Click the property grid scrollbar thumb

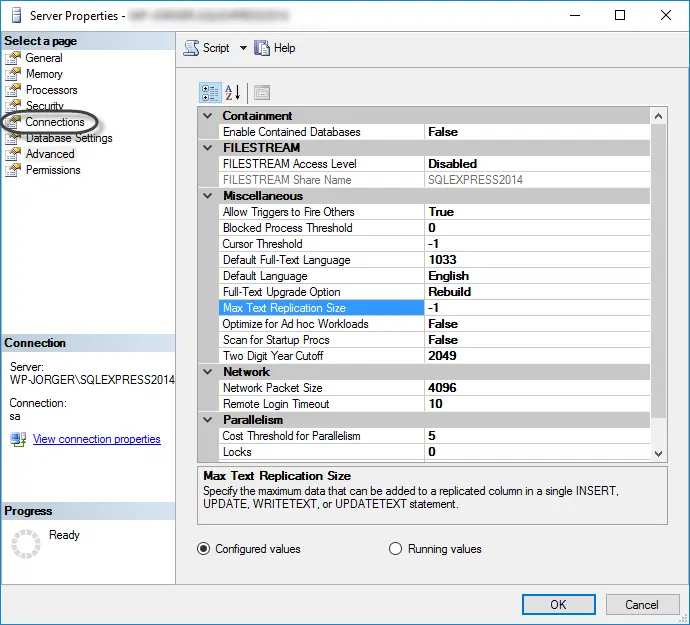[x=658, y=271]
